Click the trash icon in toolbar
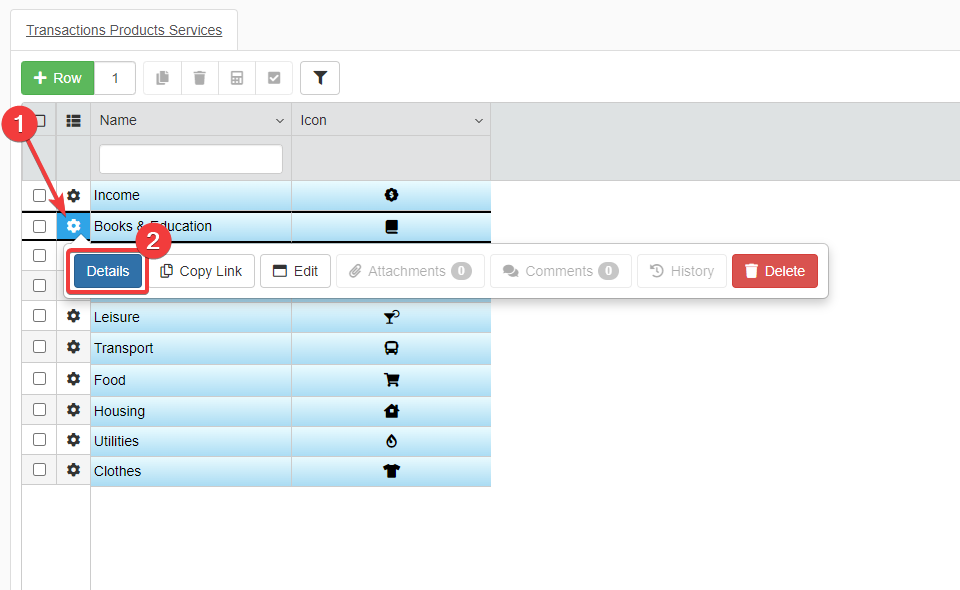The width and height of the screenshot is (960, 590). [200, 78]
